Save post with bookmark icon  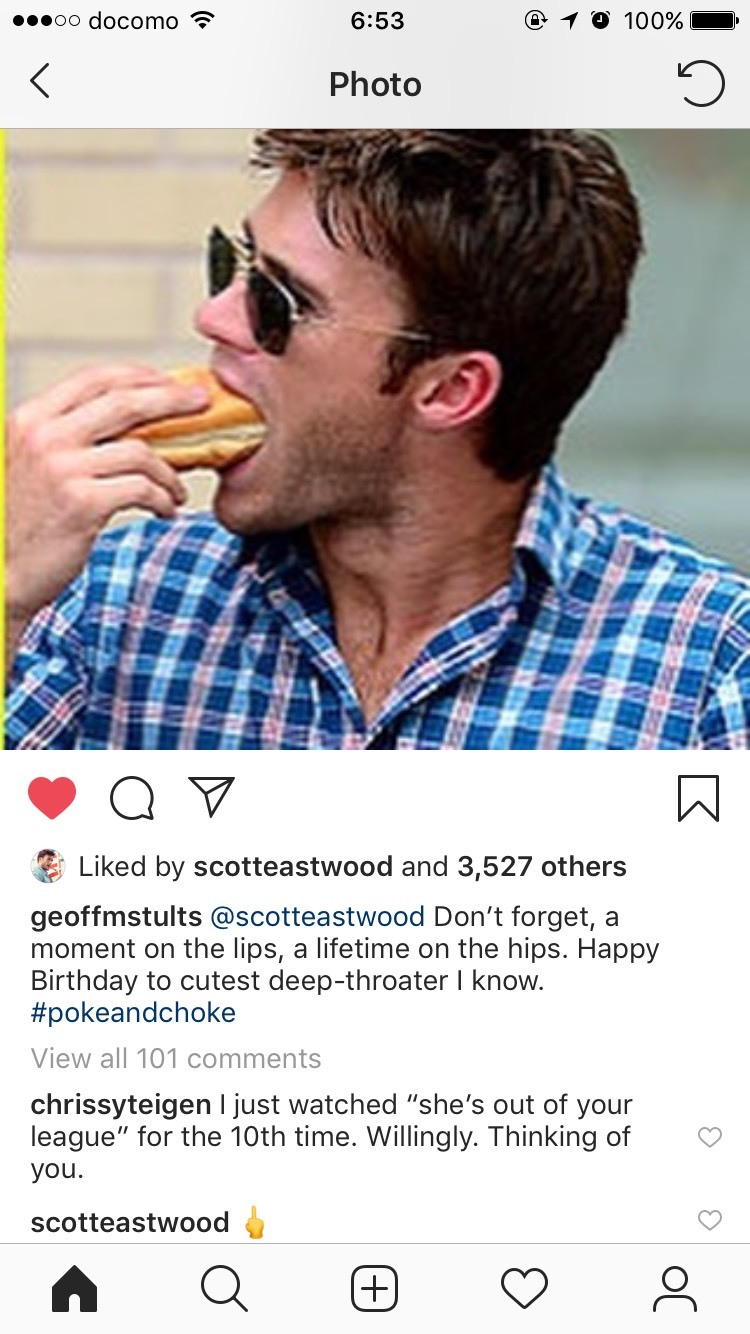[698, 798]
